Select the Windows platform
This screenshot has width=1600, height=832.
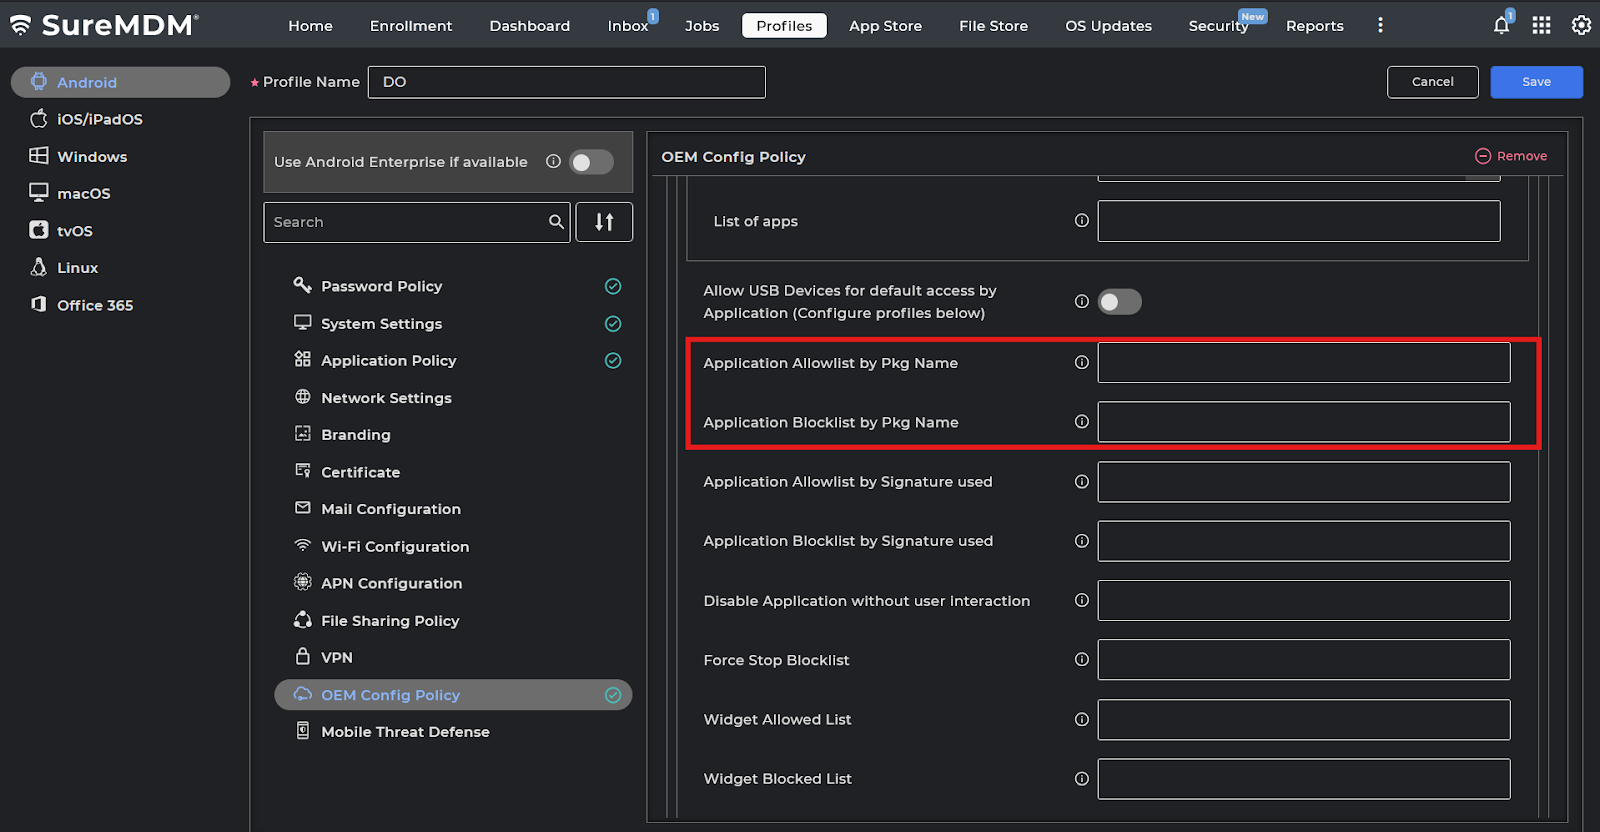pos(92,157)
